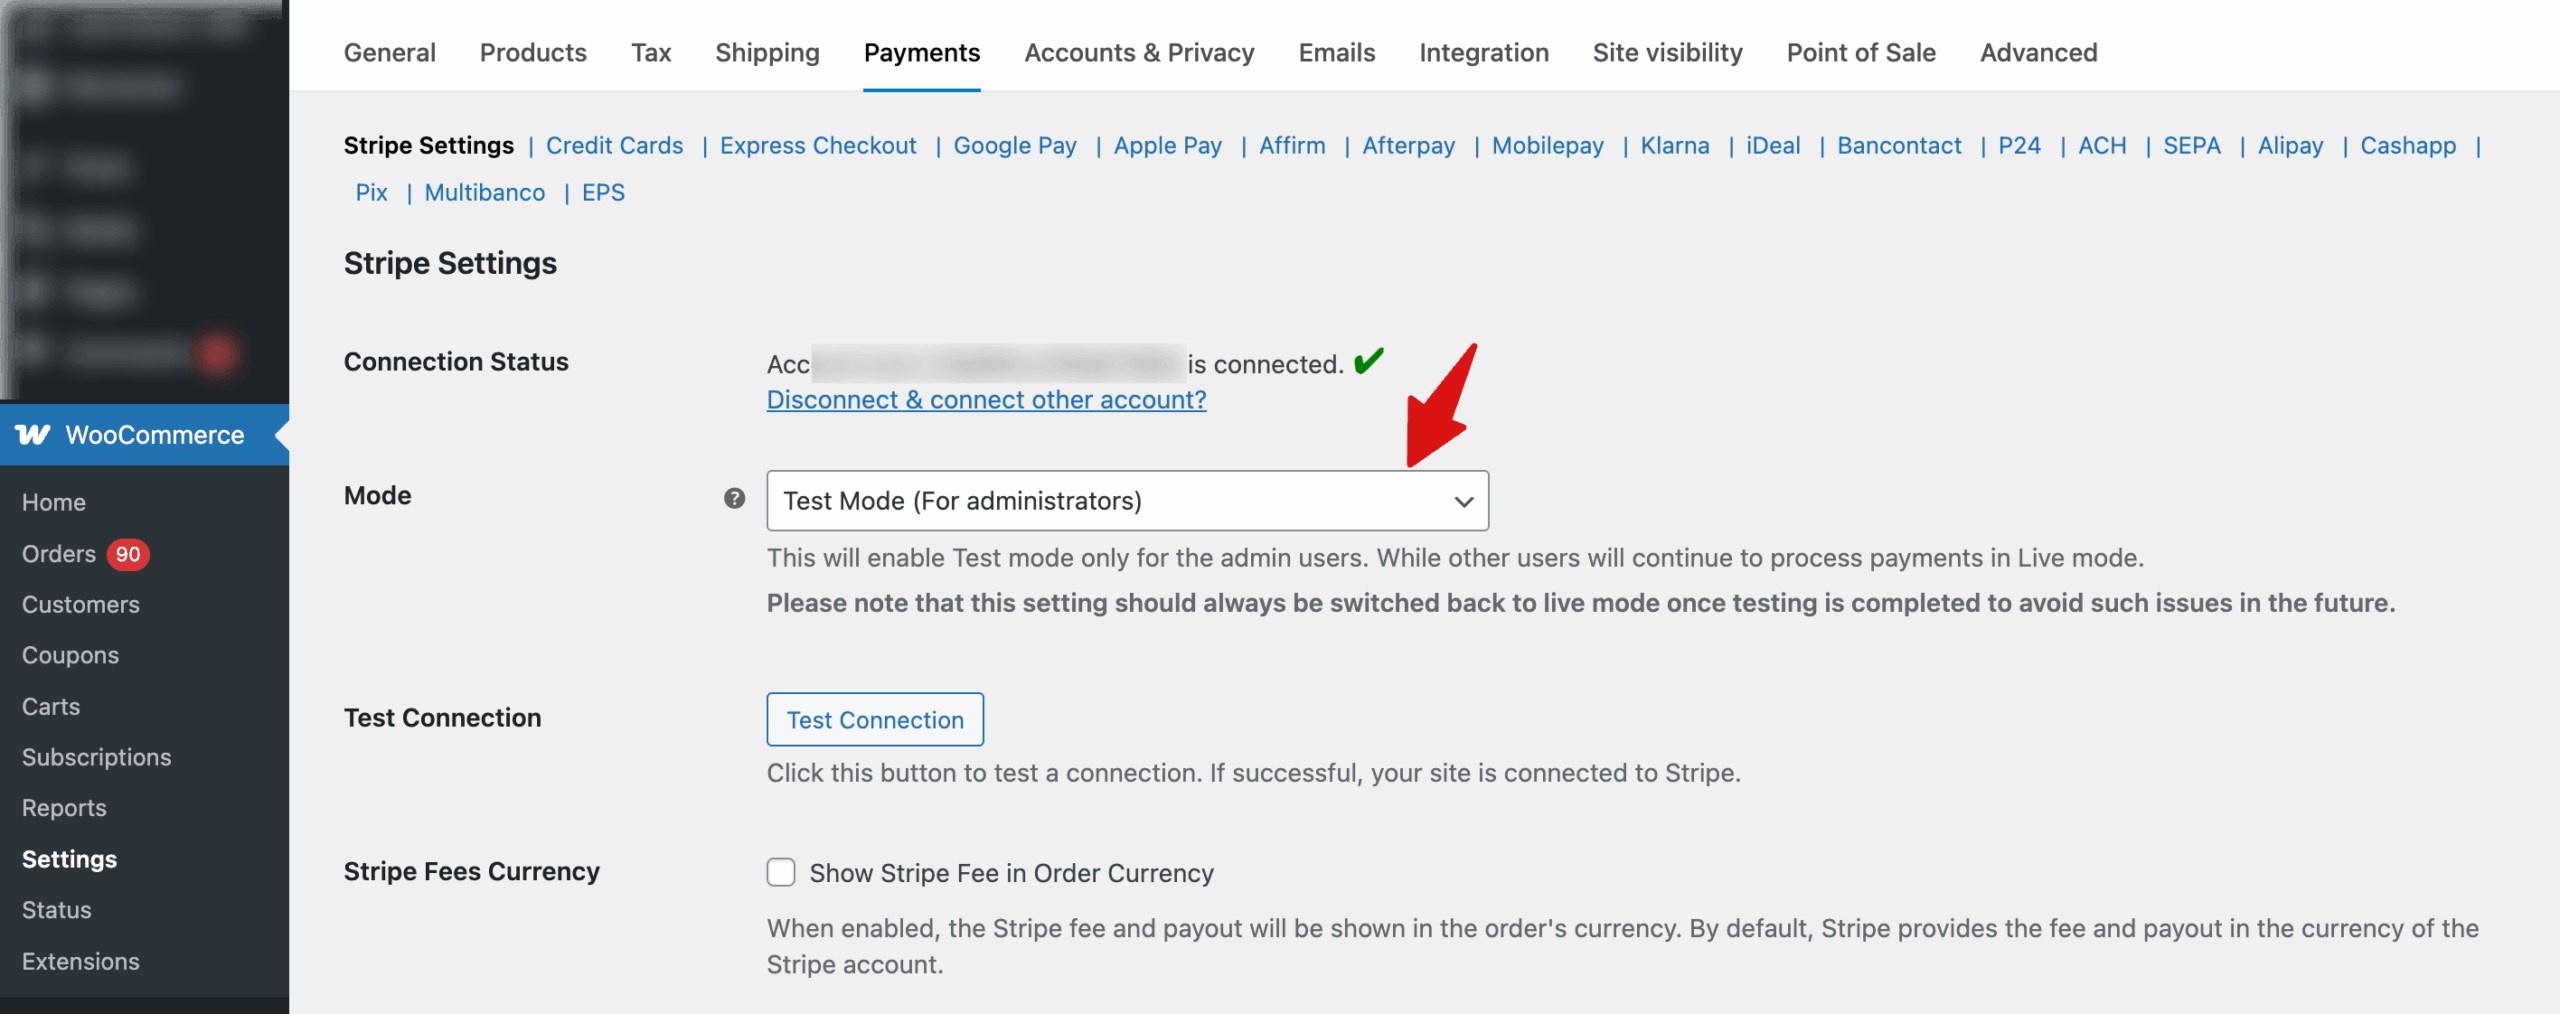This screenshot has width=2560, height=1014.
Task: Switch to the Payments tab
Action: (921, 52)
